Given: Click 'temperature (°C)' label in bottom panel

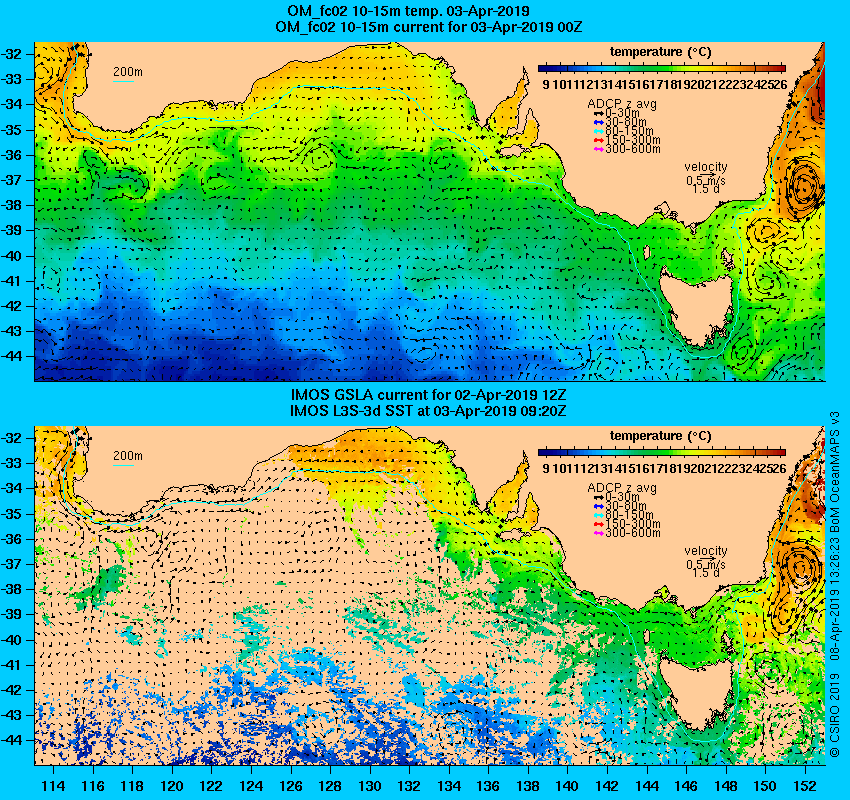Looking at the screenshot, I should coord(660,436).
